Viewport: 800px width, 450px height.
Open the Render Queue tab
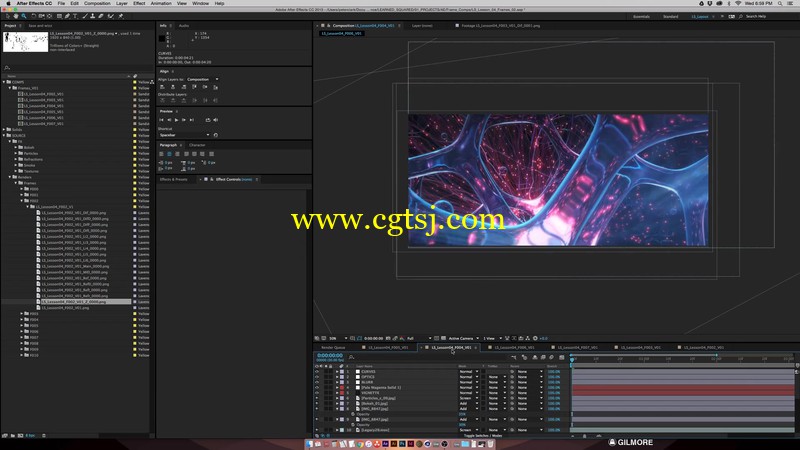coord(333,347)
